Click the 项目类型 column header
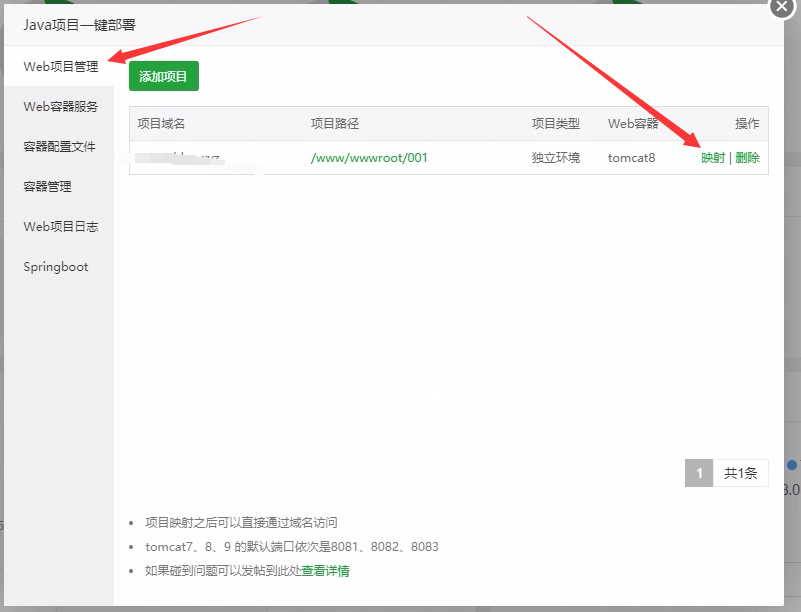Image resolution: width=801 pixels, height=612 pixels. pos(555,124)
